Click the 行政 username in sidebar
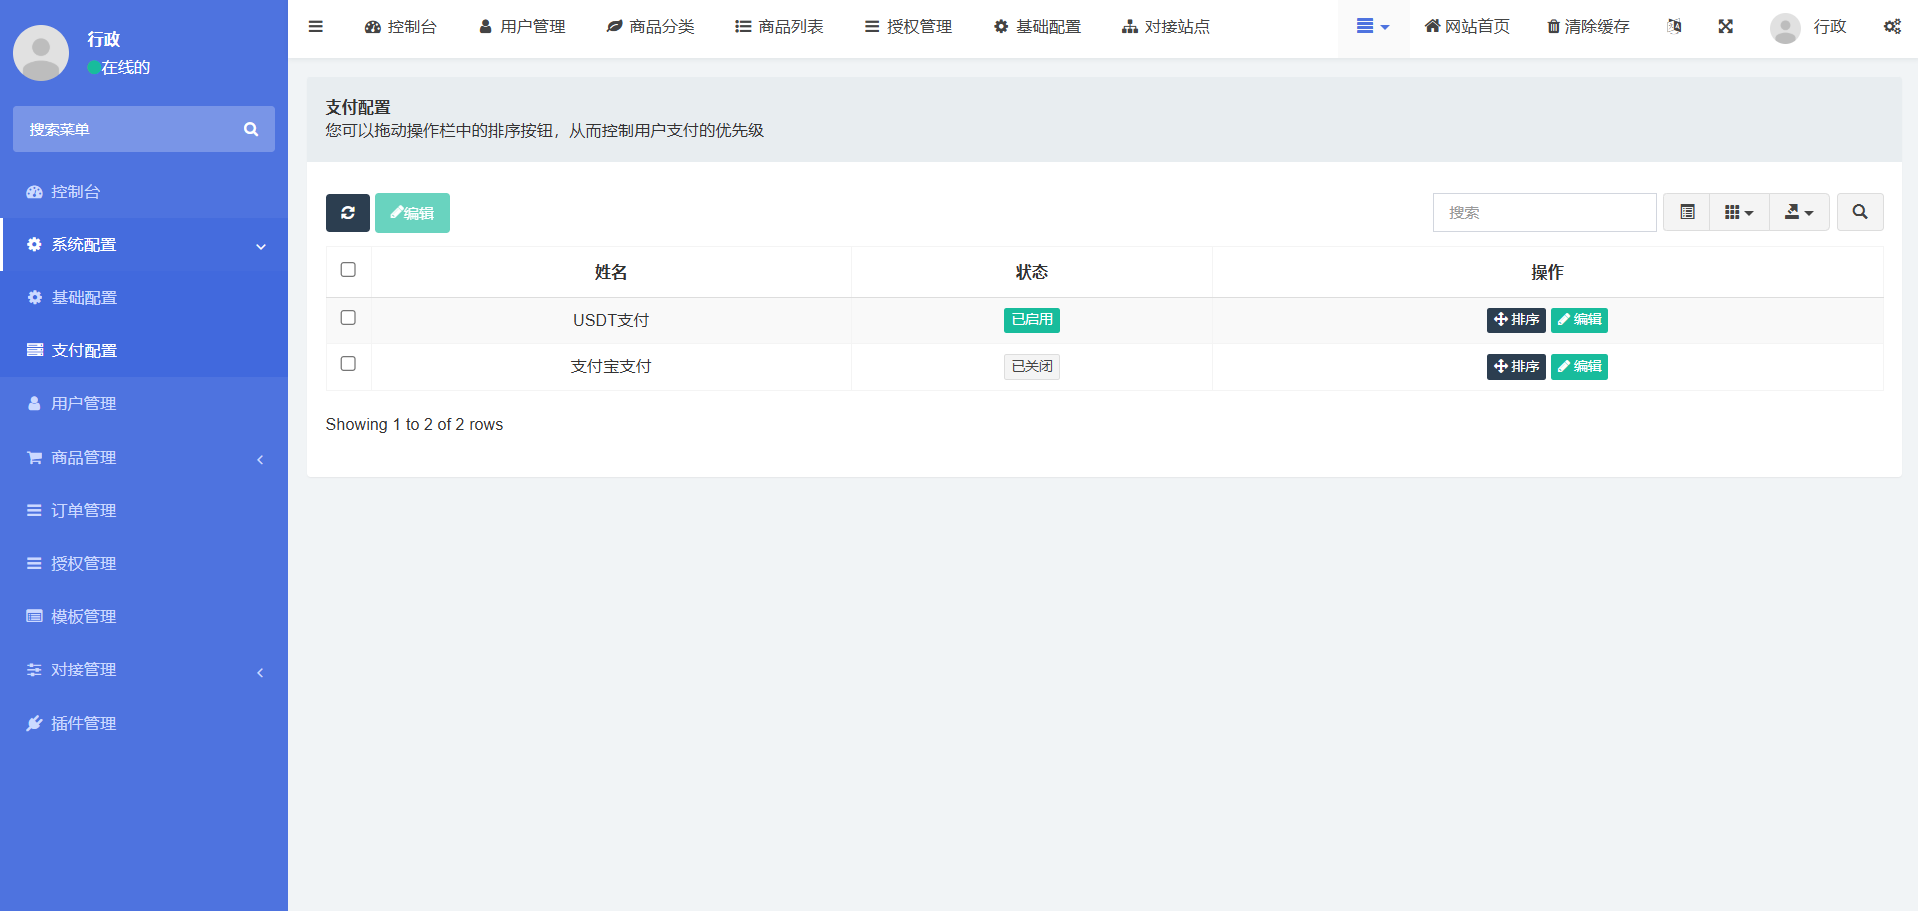The width and height of the screenshot is (1918, 911). pyautogui.click(x=104, y=40)
